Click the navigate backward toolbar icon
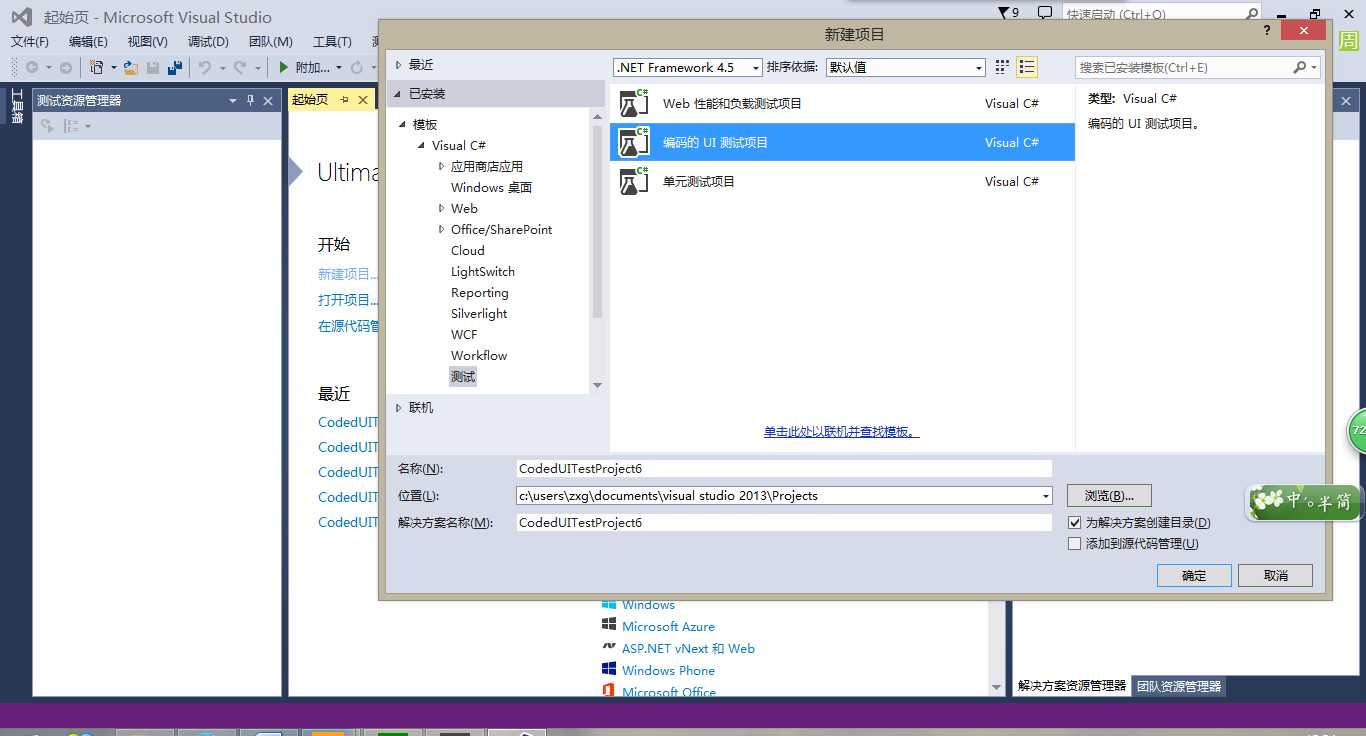 click(x=32, y=68)
